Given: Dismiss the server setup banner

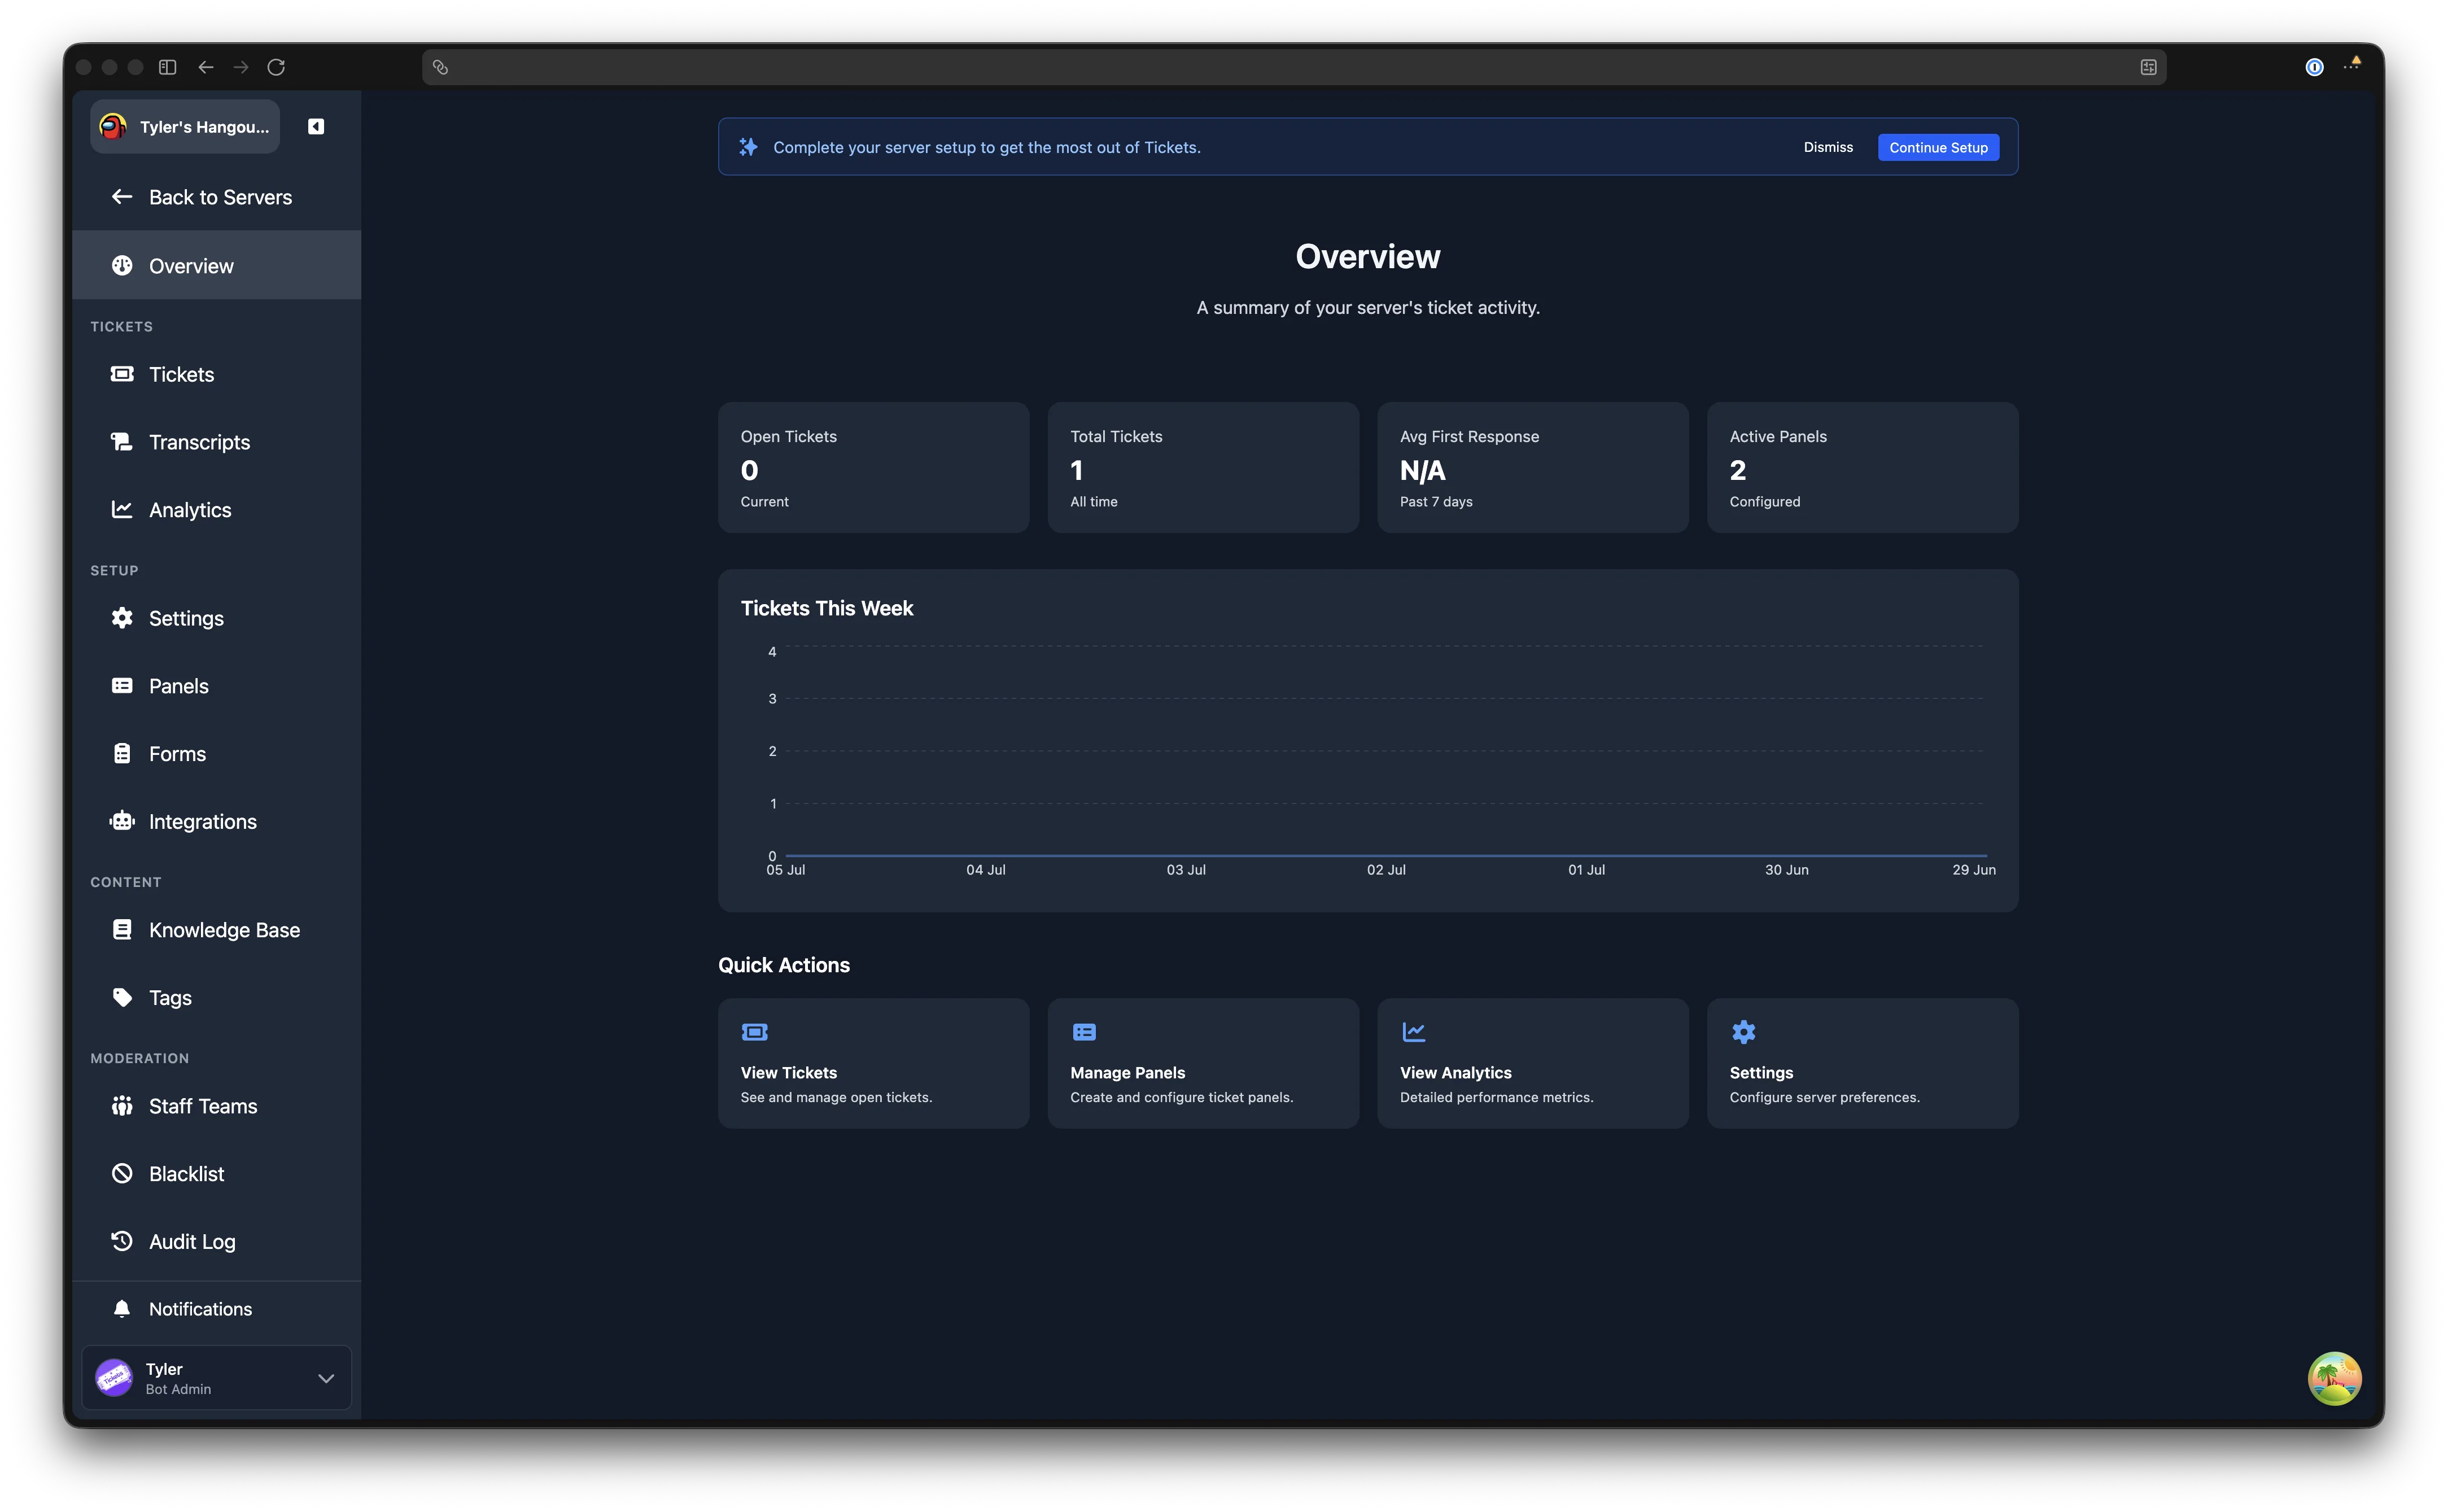Looking at the screenshot, I should click(1828, 147).
